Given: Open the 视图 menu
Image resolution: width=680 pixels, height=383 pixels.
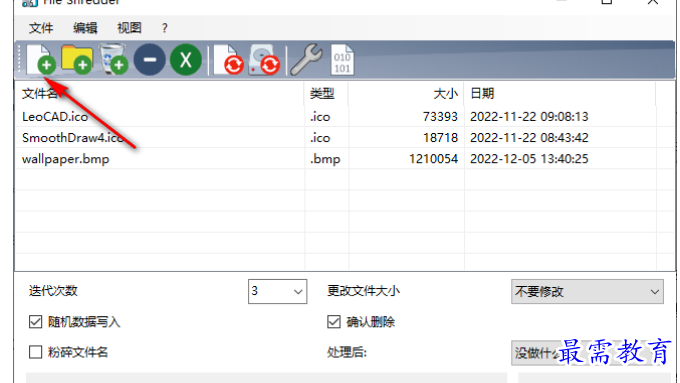Looking at the screenshot, I should point(129,28).
